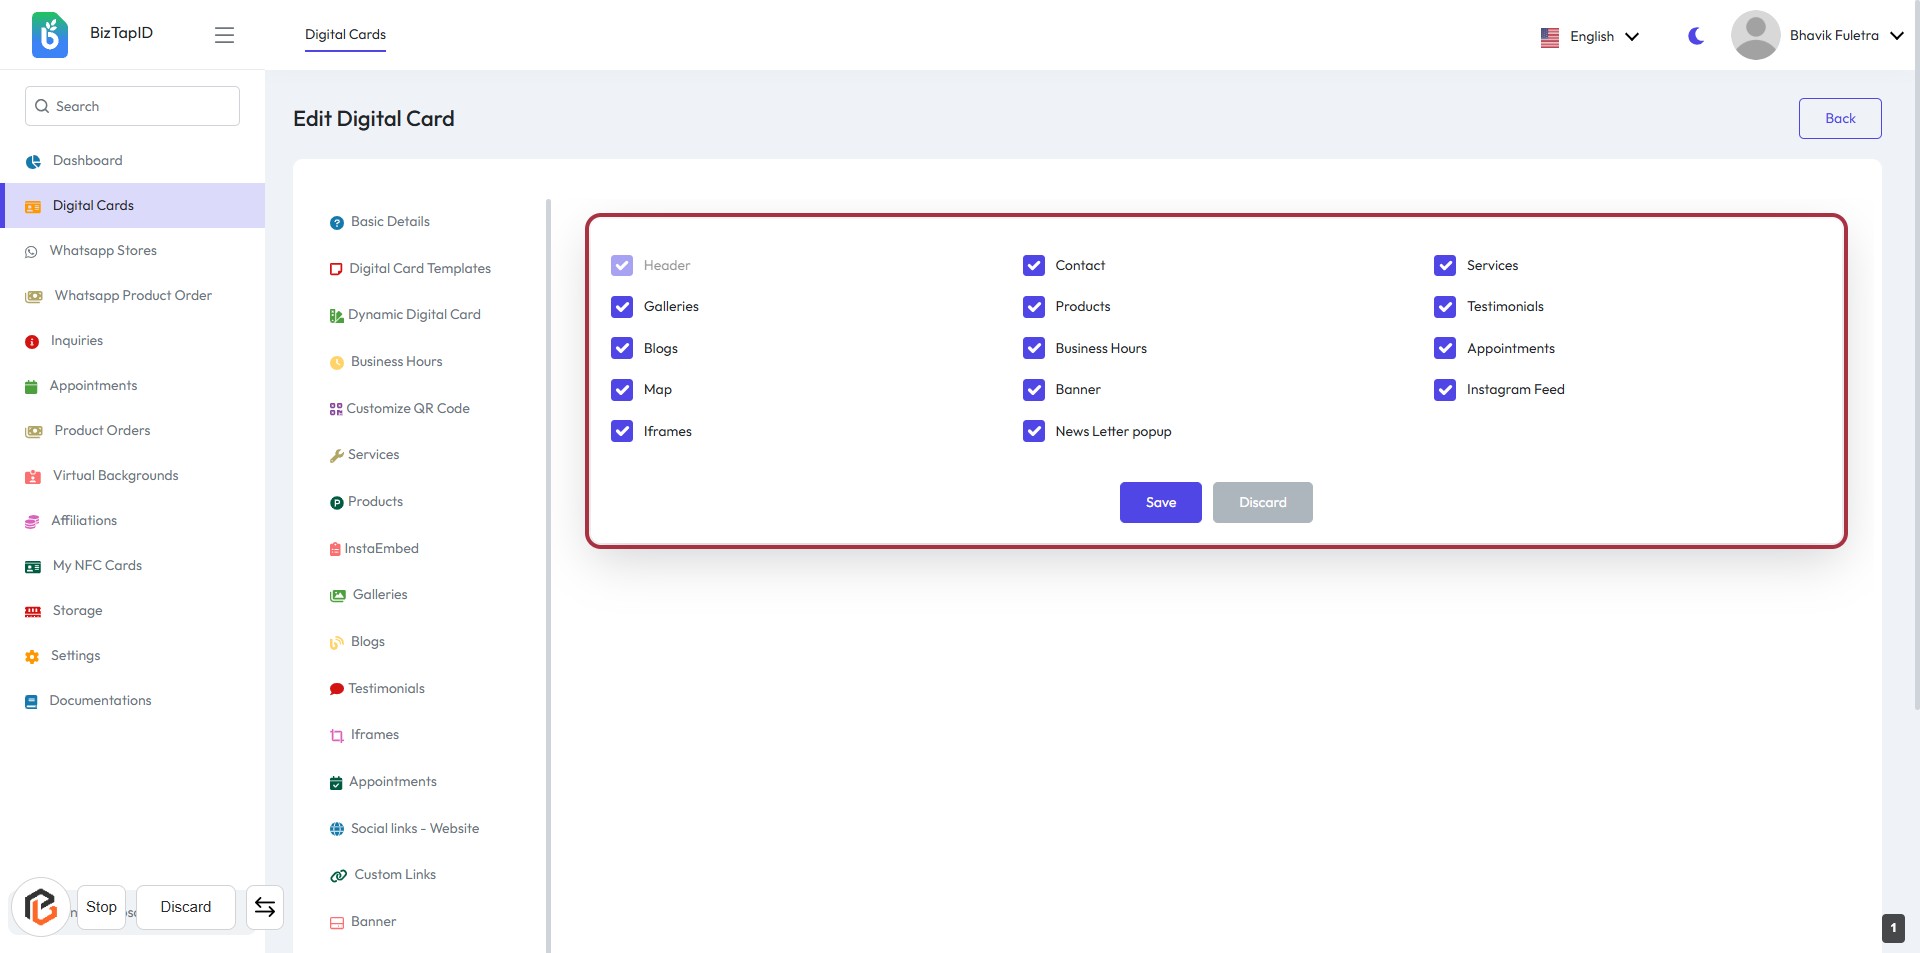Toggle the Contact checkbox
Screen dimensions: 1920x953
click(1034, 266)
